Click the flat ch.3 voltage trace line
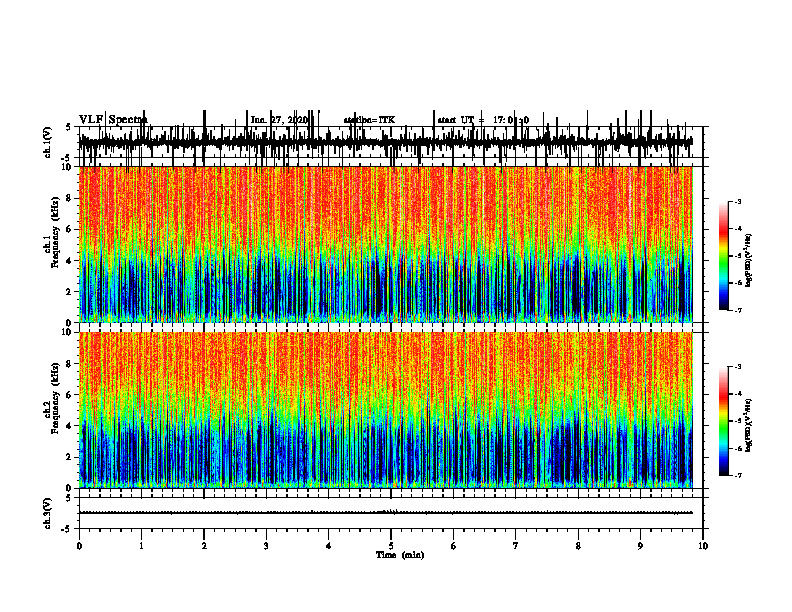 point(385,513)
